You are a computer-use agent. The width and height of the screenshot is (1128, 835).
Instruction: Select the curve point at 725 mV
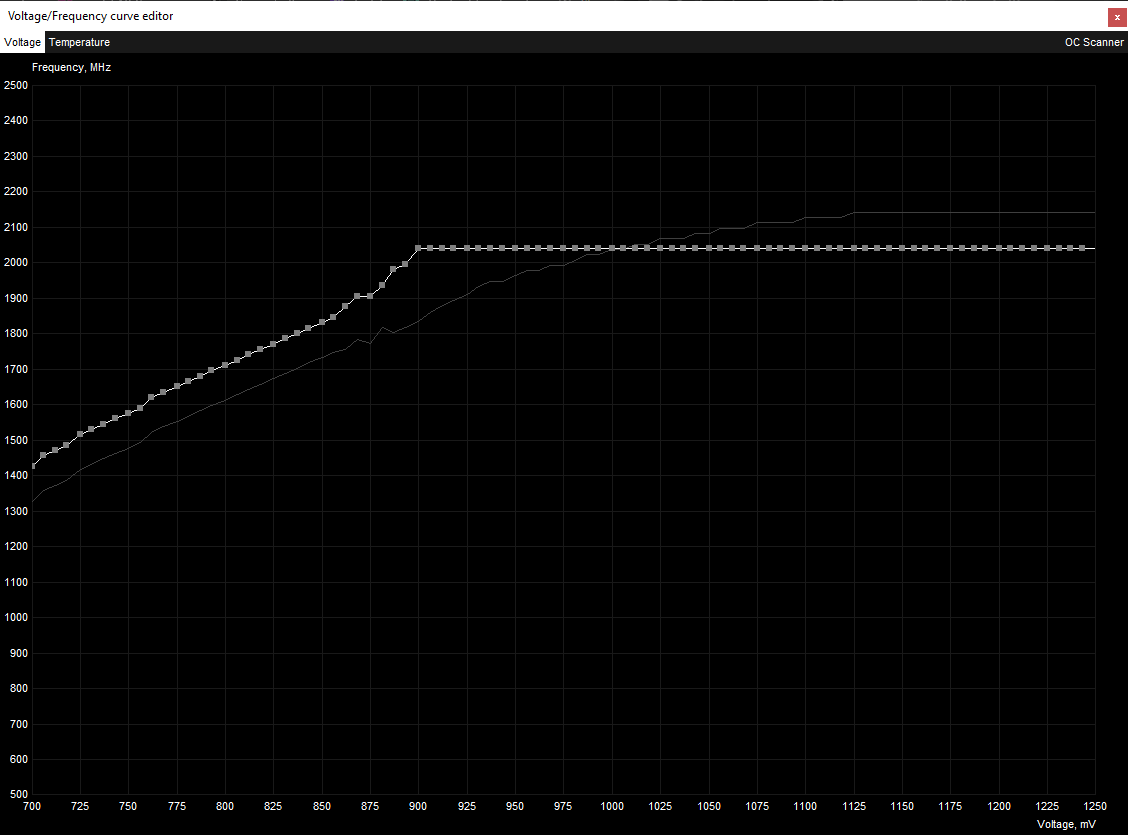[80, 434]
